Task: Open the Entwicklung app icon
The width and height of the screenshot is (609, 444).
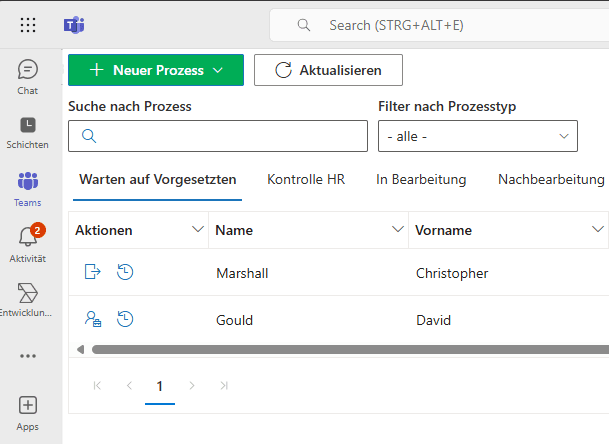Action: [x=28, y=293]
